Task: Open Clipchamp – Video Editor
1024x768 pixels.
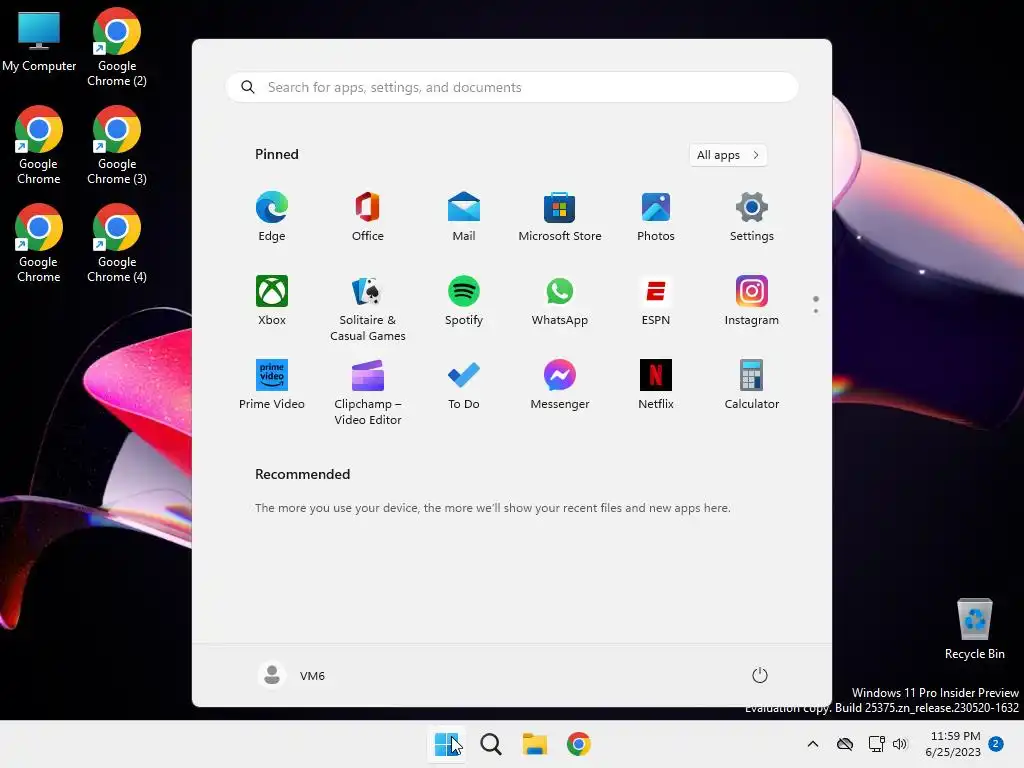Action: (x=368, y=392)
